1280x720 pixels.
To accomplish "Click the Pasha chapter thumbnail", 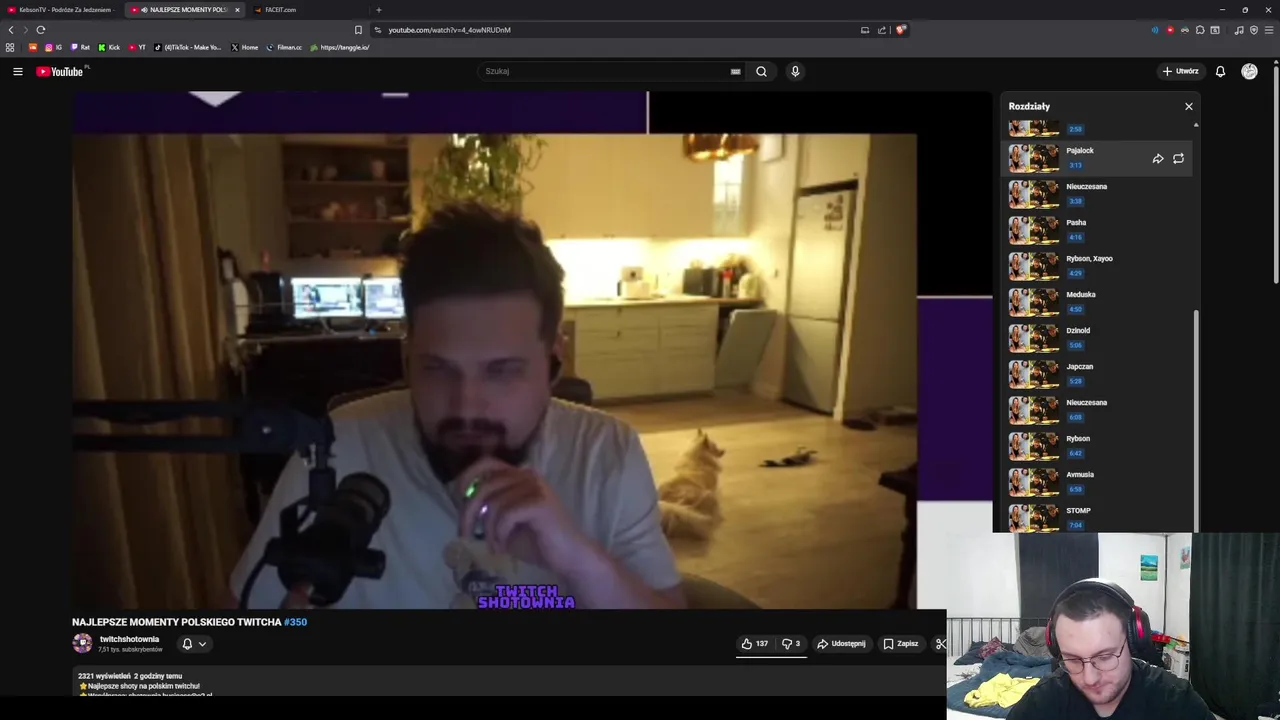I will [x=1034, y=230].
